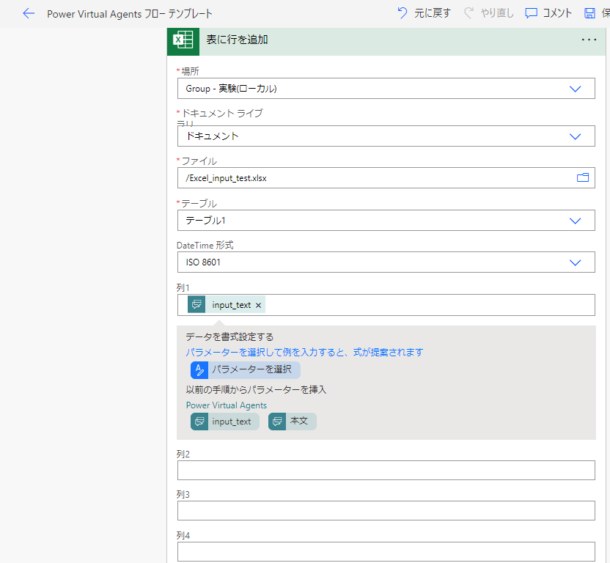Remove the input_text token from 列1
Screen dimensions: 610x563
(258, 305)
